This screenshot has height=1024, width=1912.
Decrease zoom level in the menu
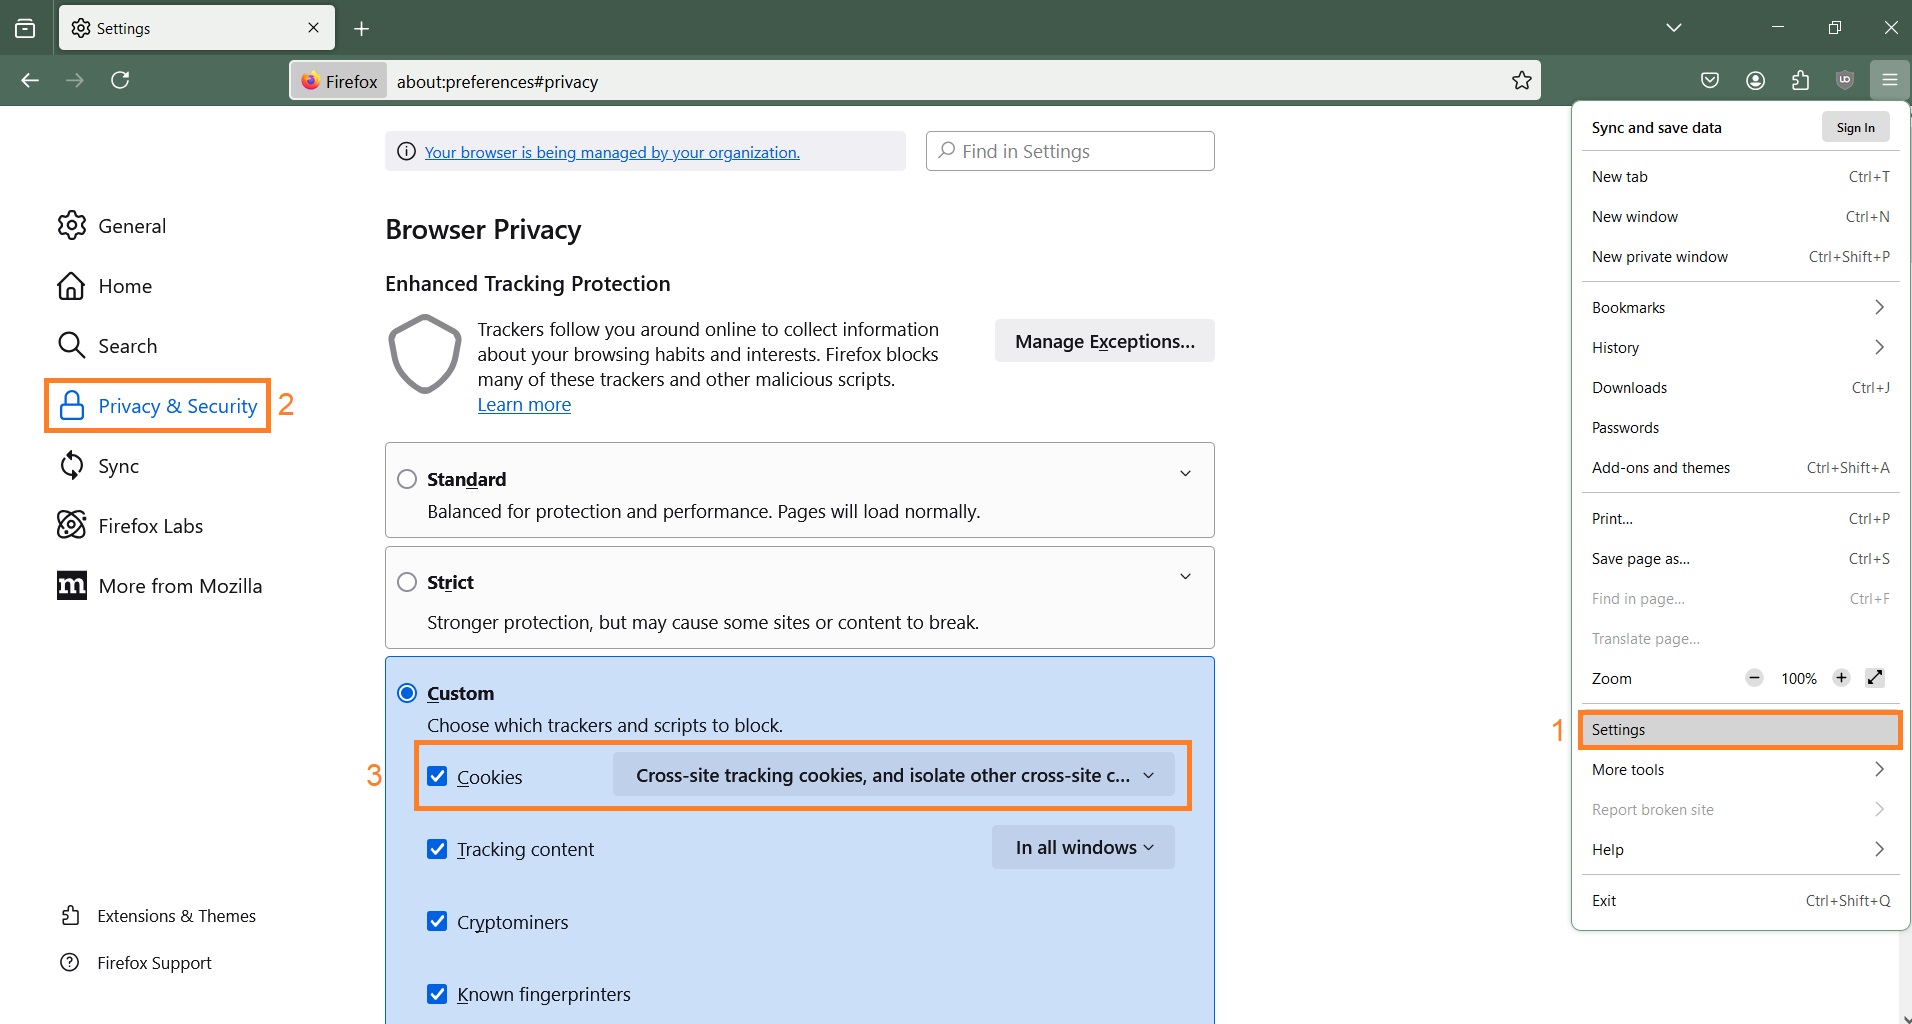point(1753,678)
